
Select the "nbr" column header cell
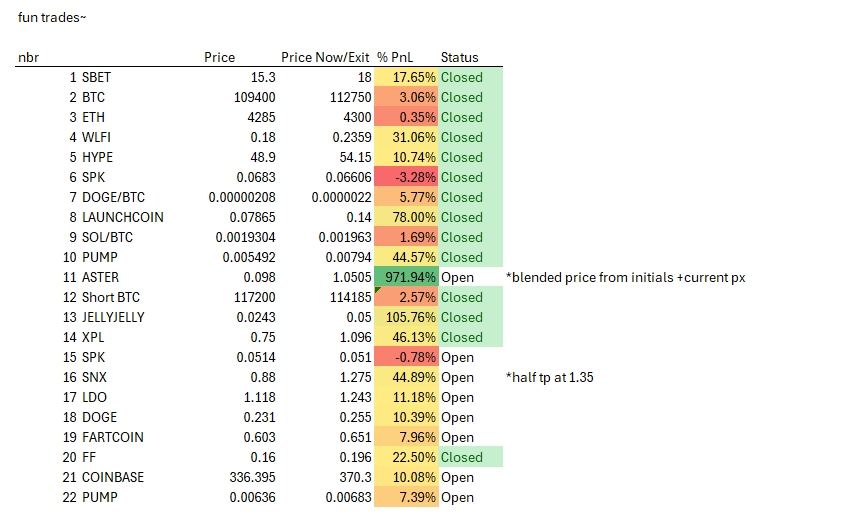(x=28, y=57)
